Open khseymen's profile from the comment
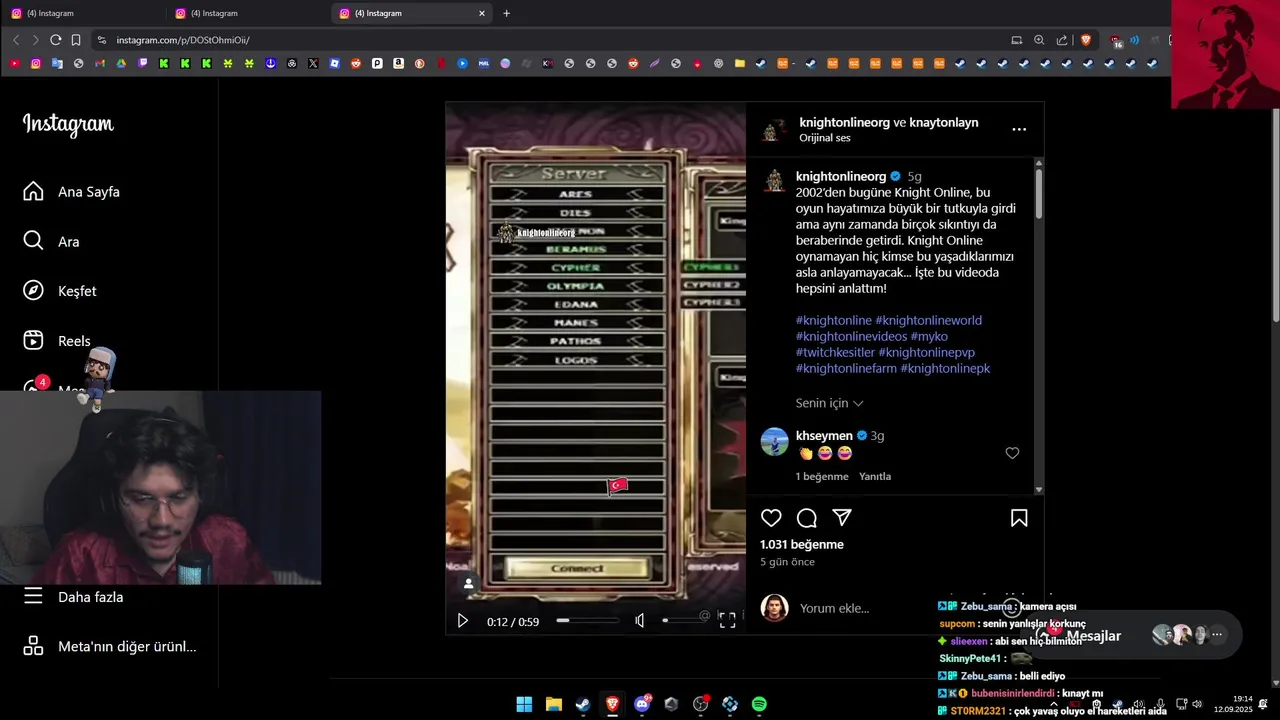Screen dimensions: 1280x720 (824, 436)
